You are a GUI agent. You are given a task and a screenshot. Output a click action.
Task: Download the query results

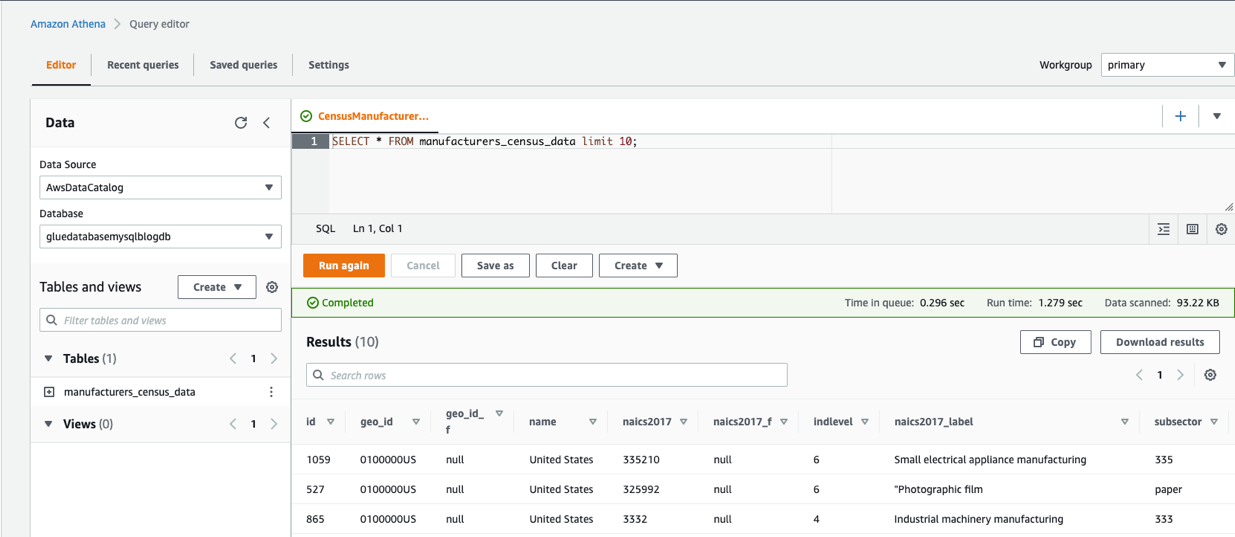1159,342
